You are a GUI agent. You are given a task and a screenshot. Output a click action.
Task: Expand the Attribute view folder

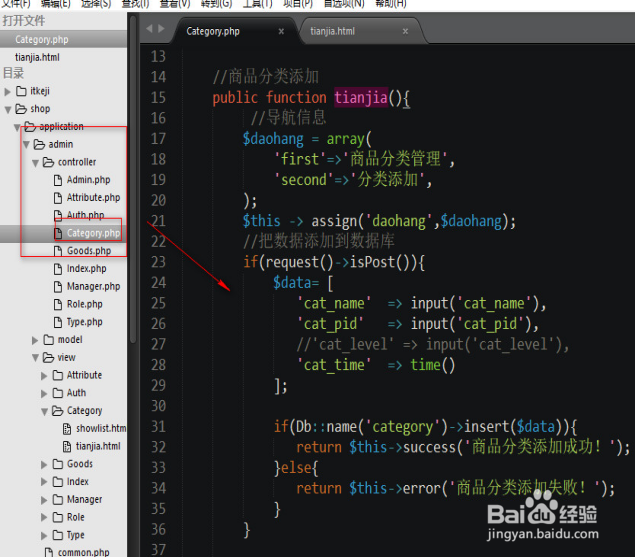(44, 376)
